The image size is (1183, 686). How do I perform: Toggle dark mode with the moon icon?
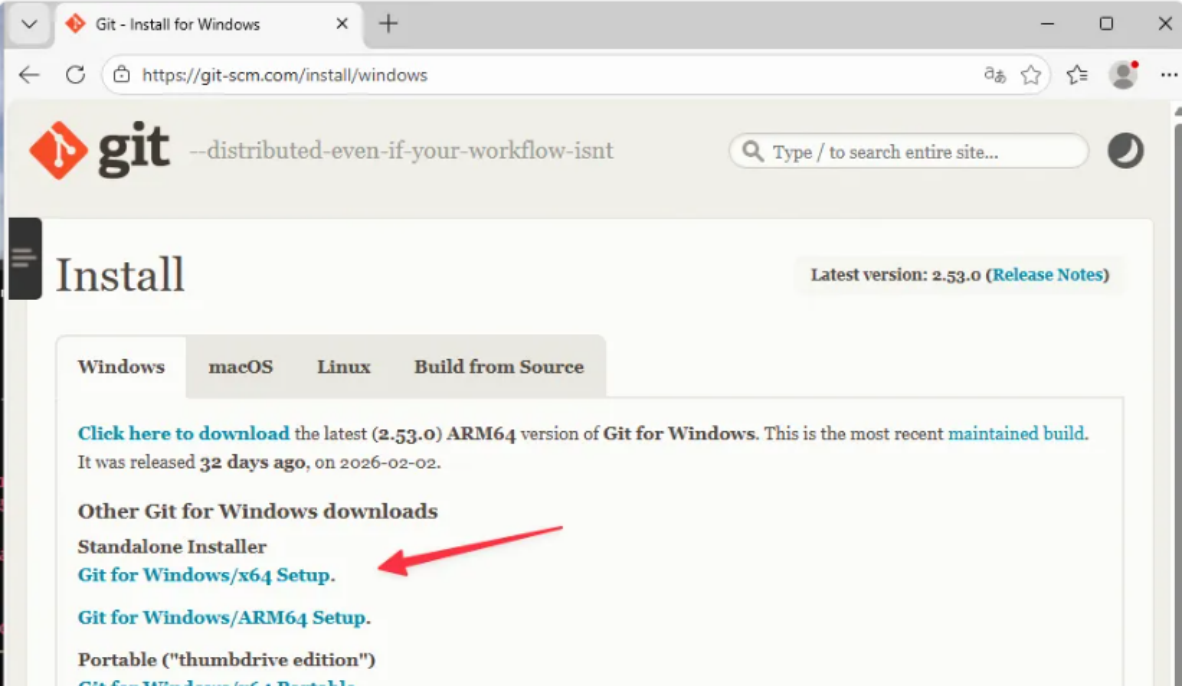[x=1125, y=151]
